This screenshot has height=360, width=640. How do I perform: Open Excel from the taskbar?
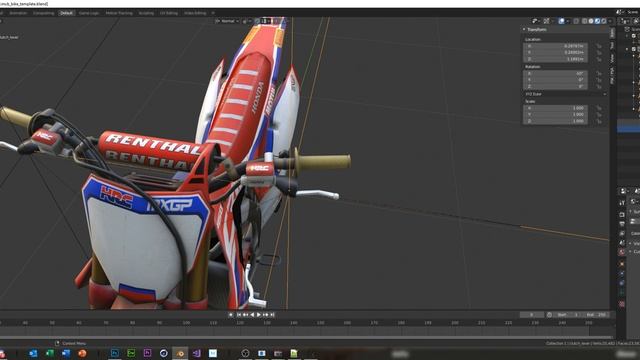pos(49,353)
